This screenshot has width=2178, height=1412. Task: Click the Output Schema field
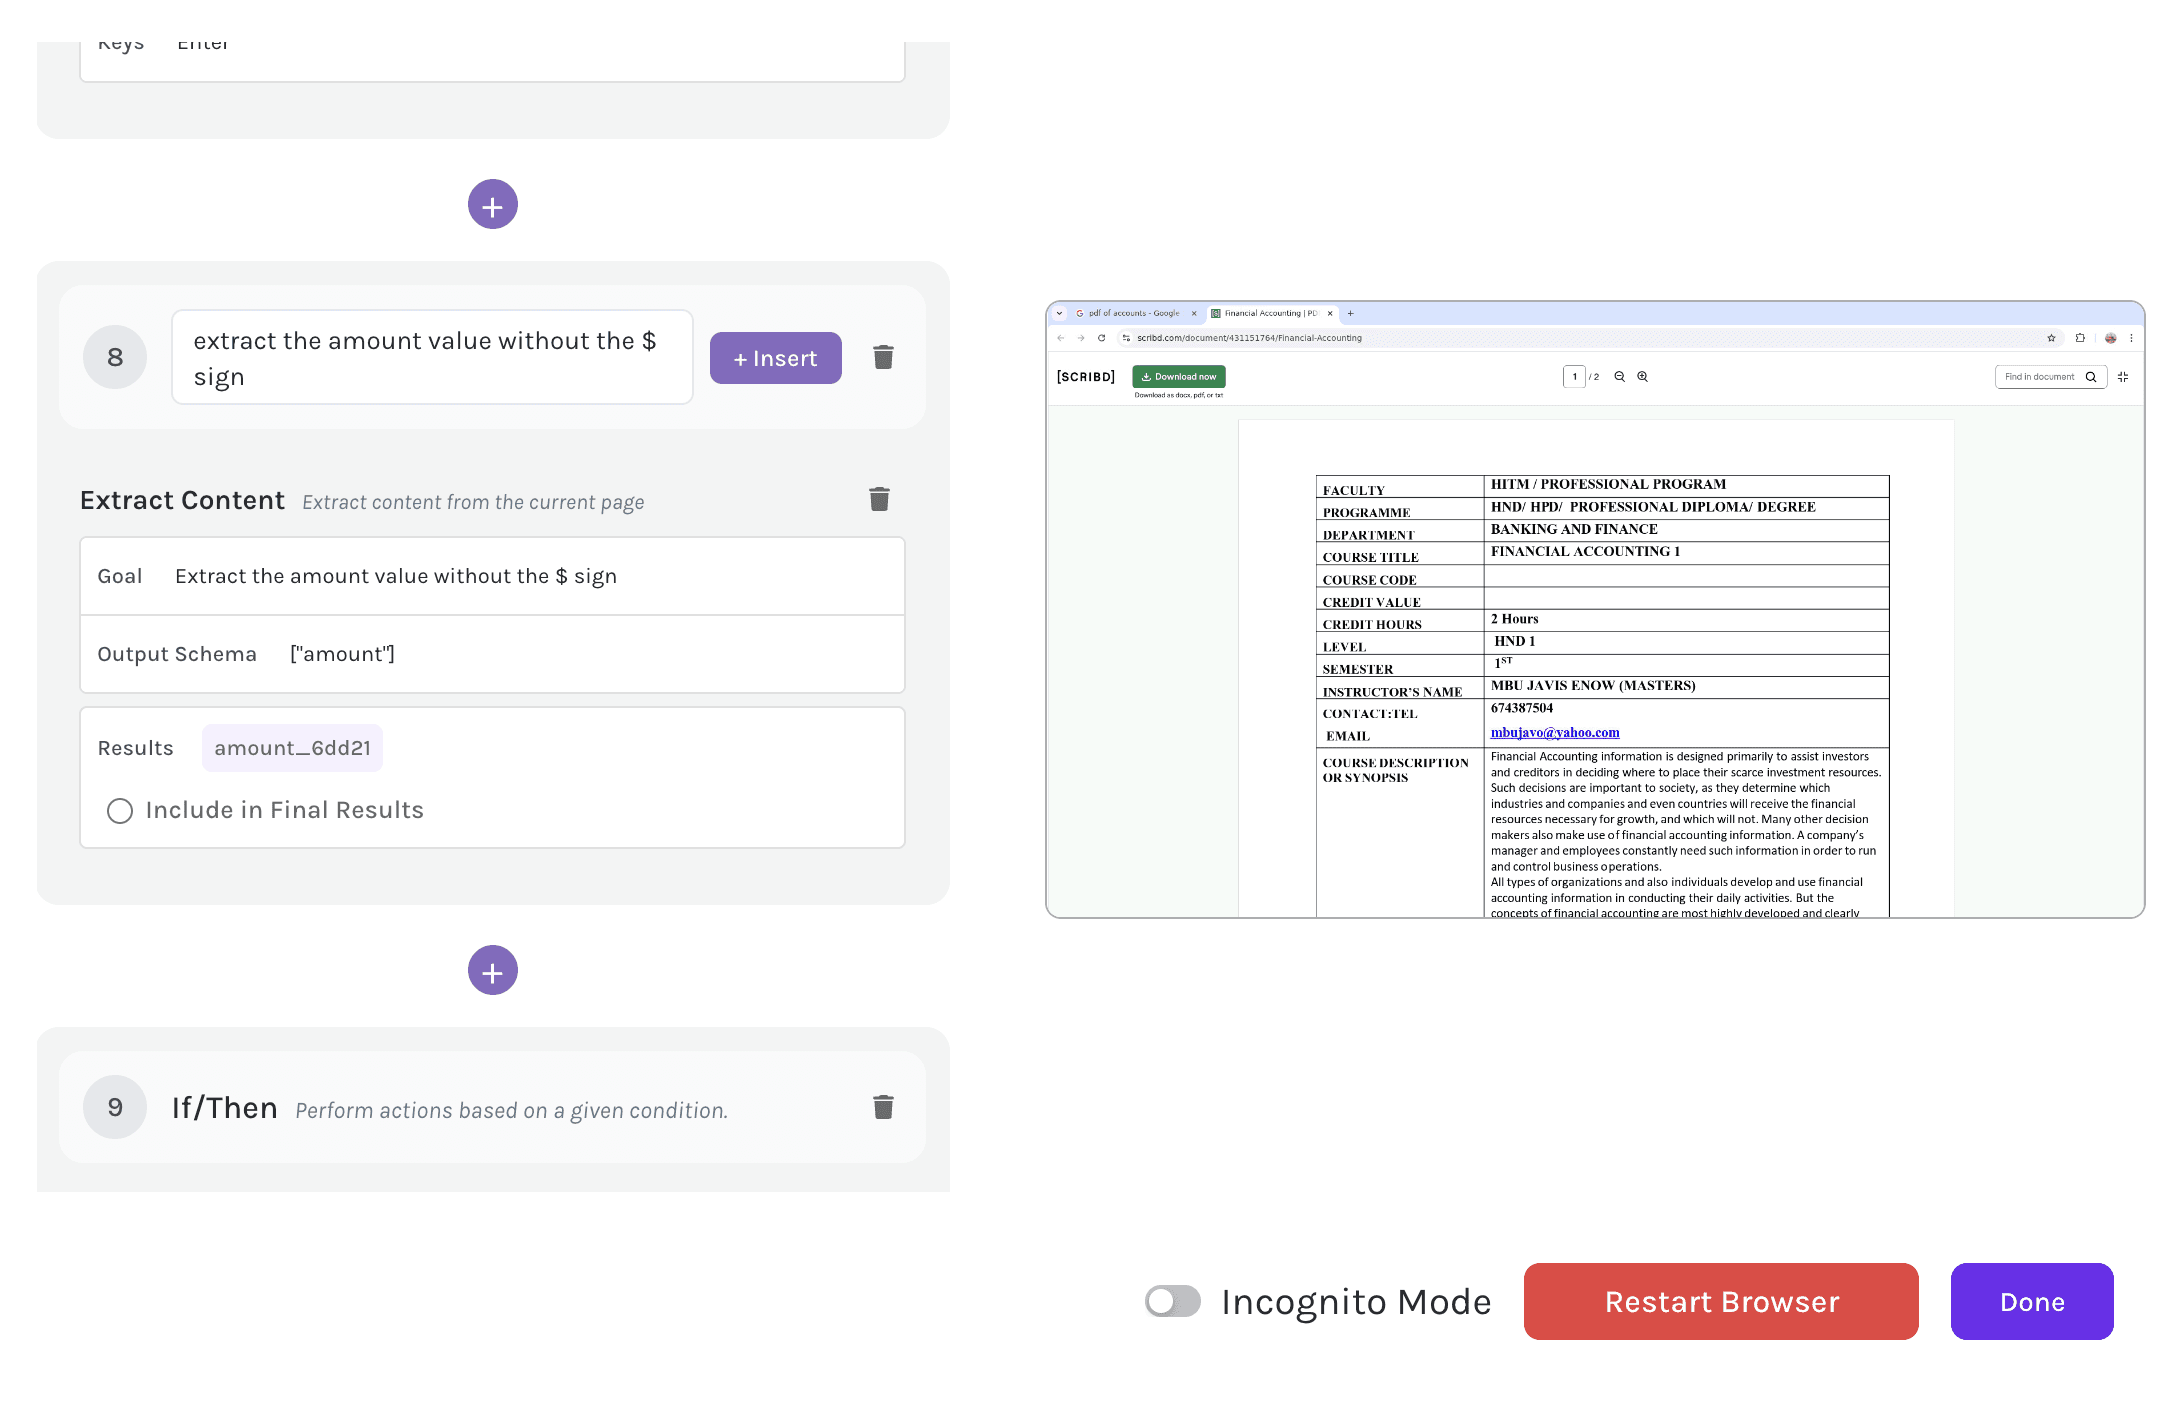point(492,654)
